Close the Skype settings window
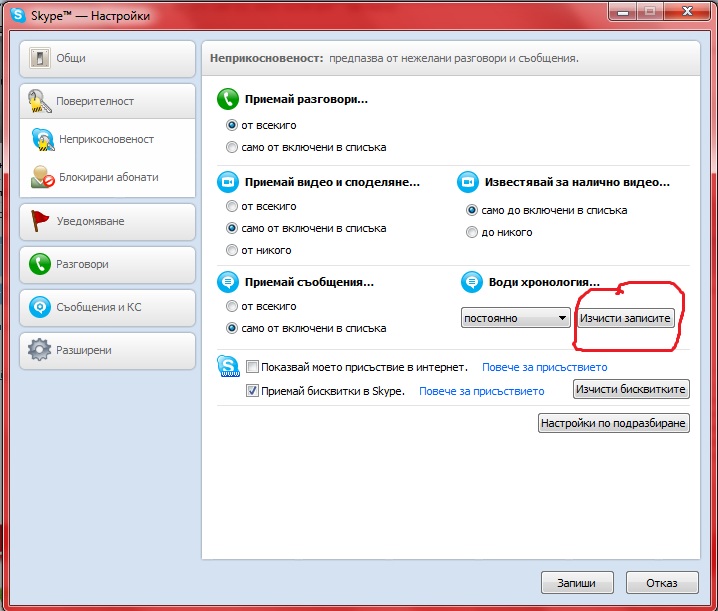 click(x=687, y=11)
